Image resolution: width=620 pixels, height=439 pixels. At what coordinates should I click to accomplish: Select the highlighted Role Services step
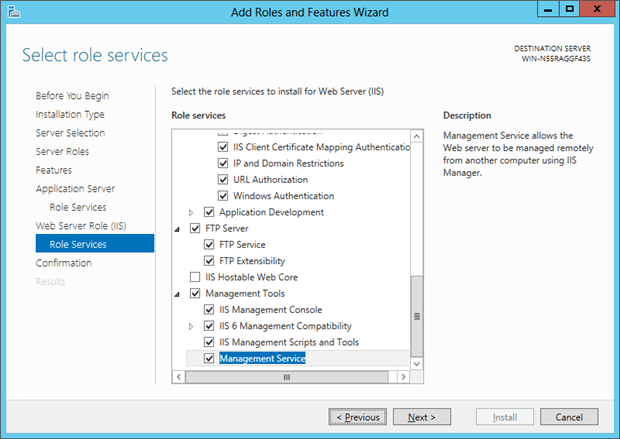click(95, 243)
